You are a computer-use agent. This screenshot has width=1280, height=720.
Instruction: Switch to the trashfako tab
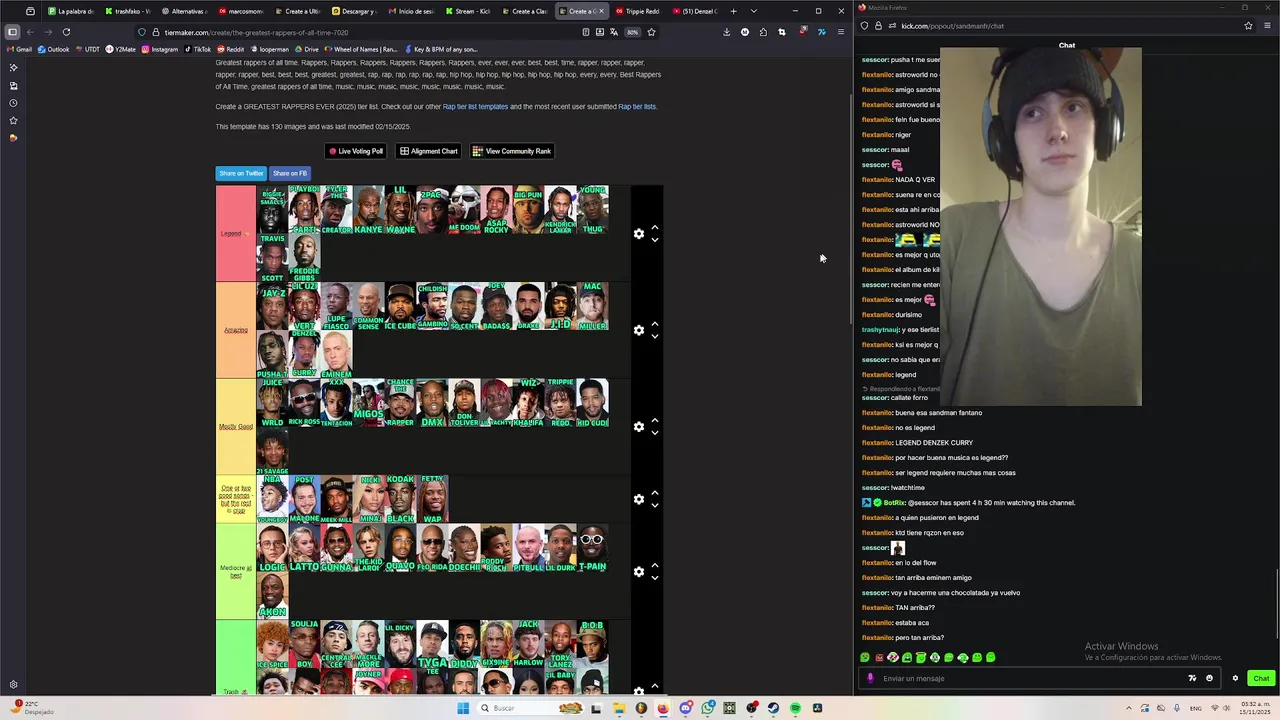[x=127, y=11]
